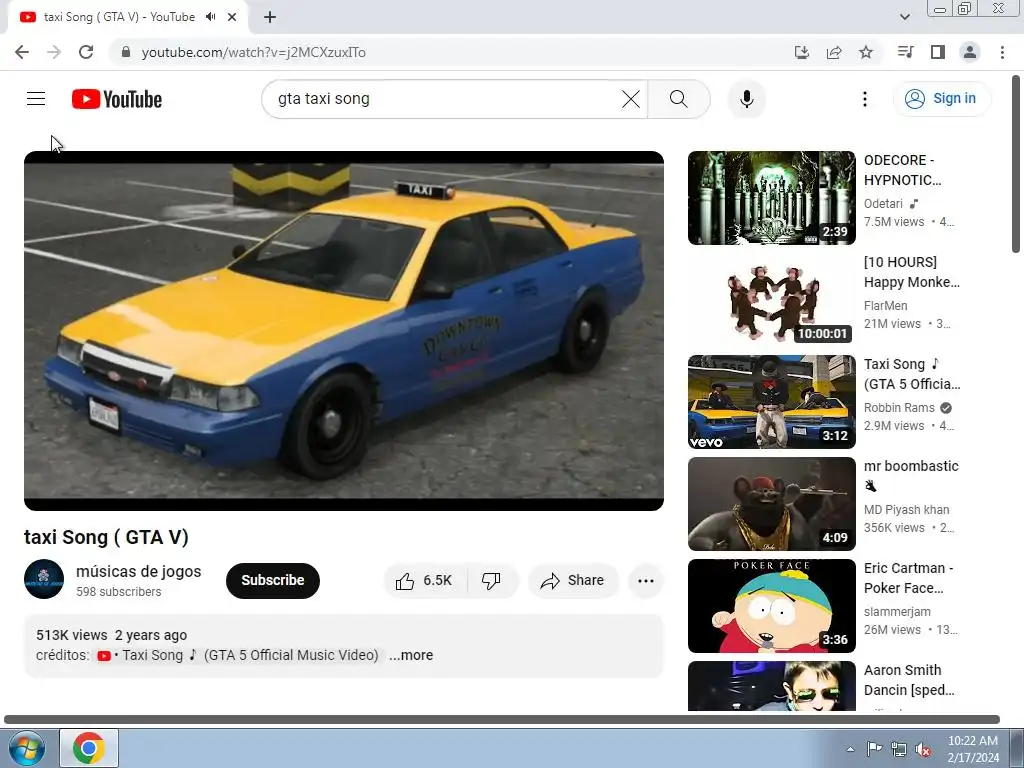1024x768 pixels.
Task: Dislike the video with thumbs down
Action: (x=492, y=581)
